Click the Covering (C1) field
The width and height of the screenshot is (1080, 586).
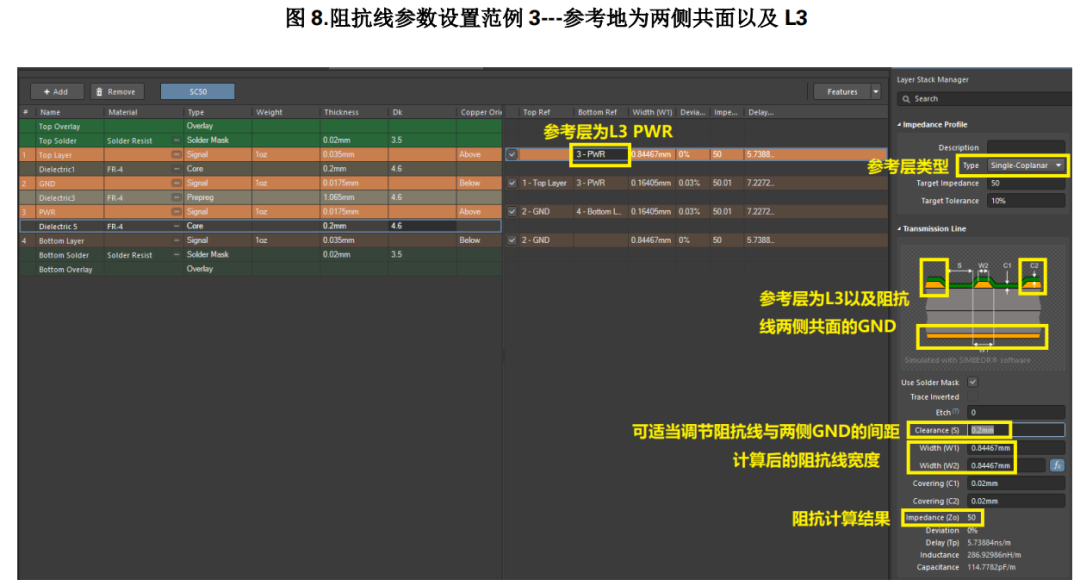[x=1016, y=483]
